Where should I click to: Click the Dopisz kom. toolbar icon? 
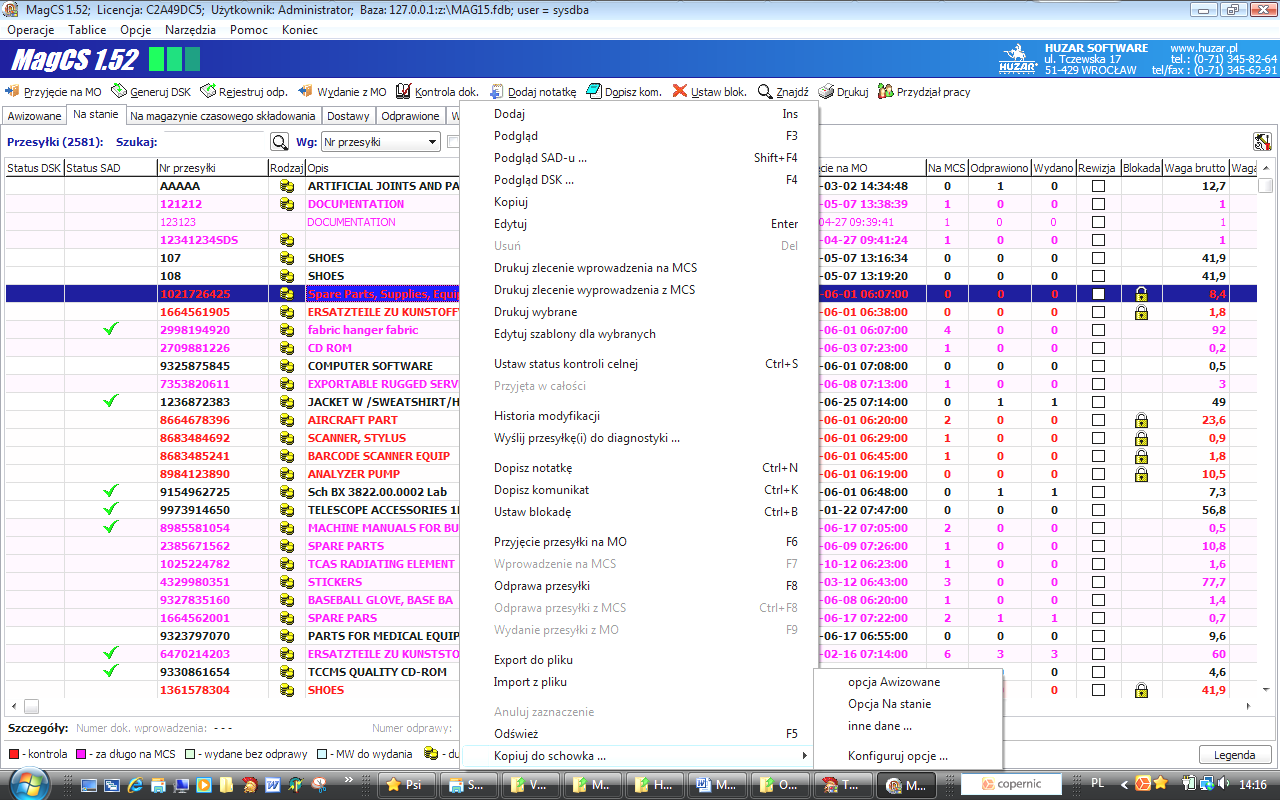click(595, 91)
